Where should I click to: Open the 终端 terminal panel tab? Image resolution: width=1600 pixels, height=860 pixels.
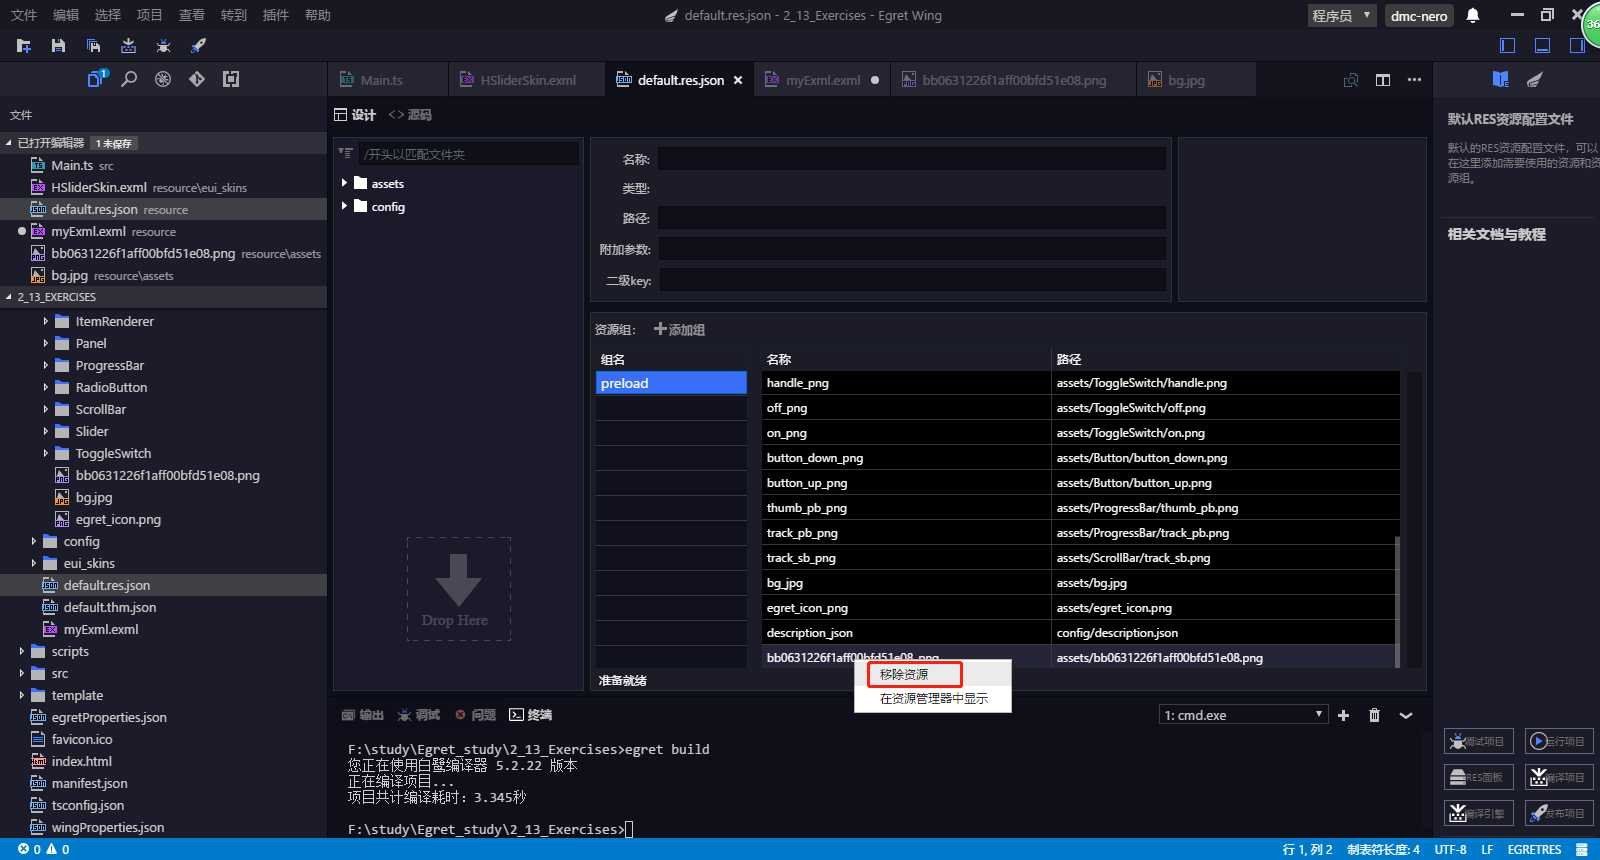tap(530, 715)
